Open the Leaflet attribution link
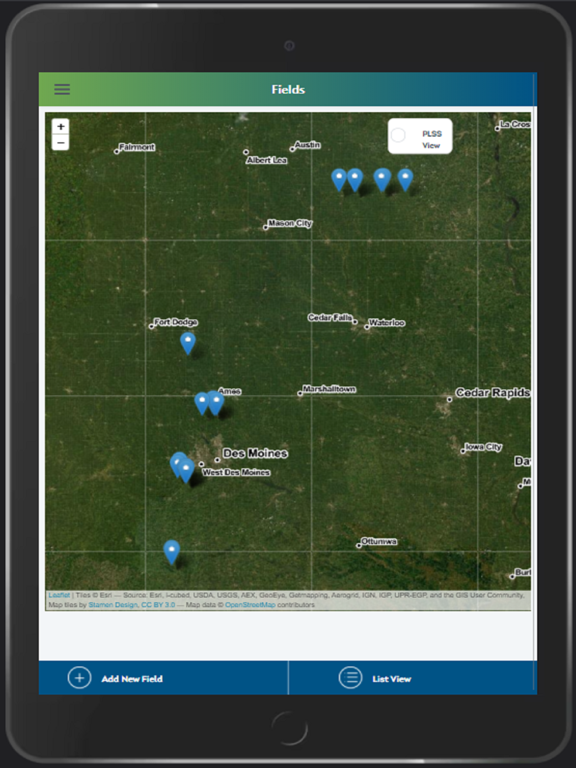Image resolution: width=576 pixels, height=768 pixels. (x=59, y=595)
